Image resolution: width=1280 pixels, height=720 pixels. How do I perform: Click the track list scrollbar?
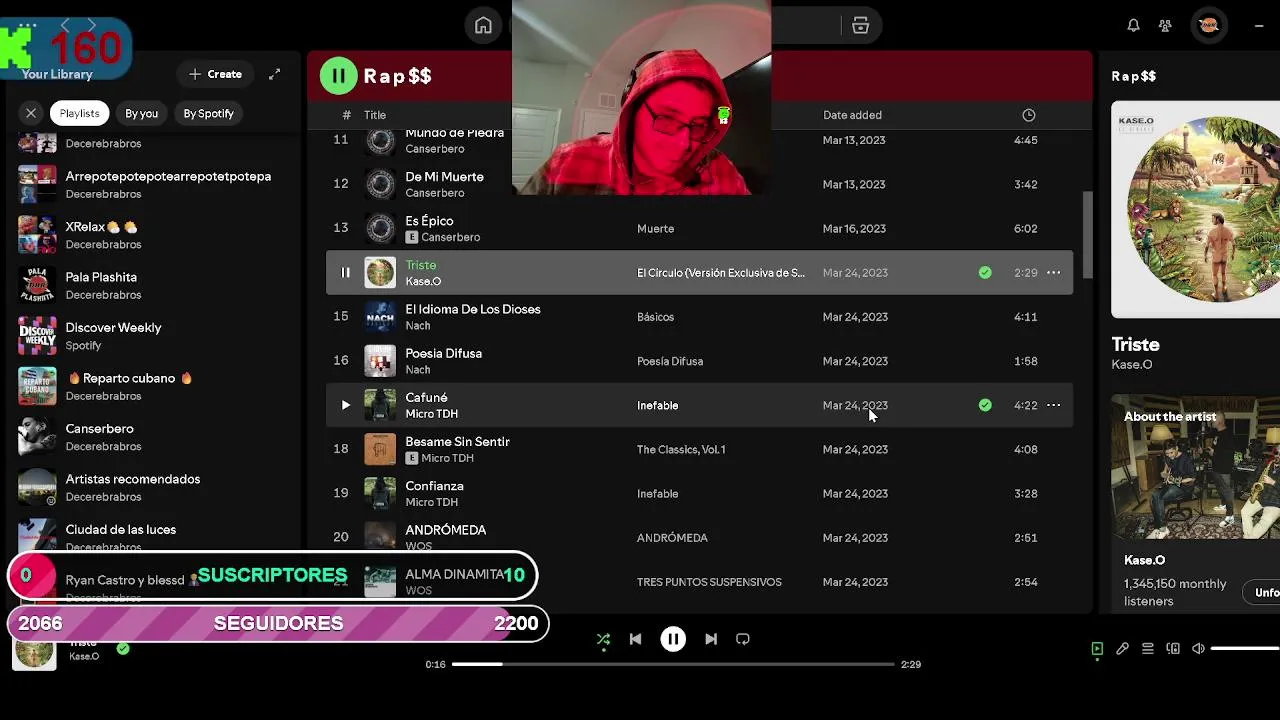(1087, 236)
